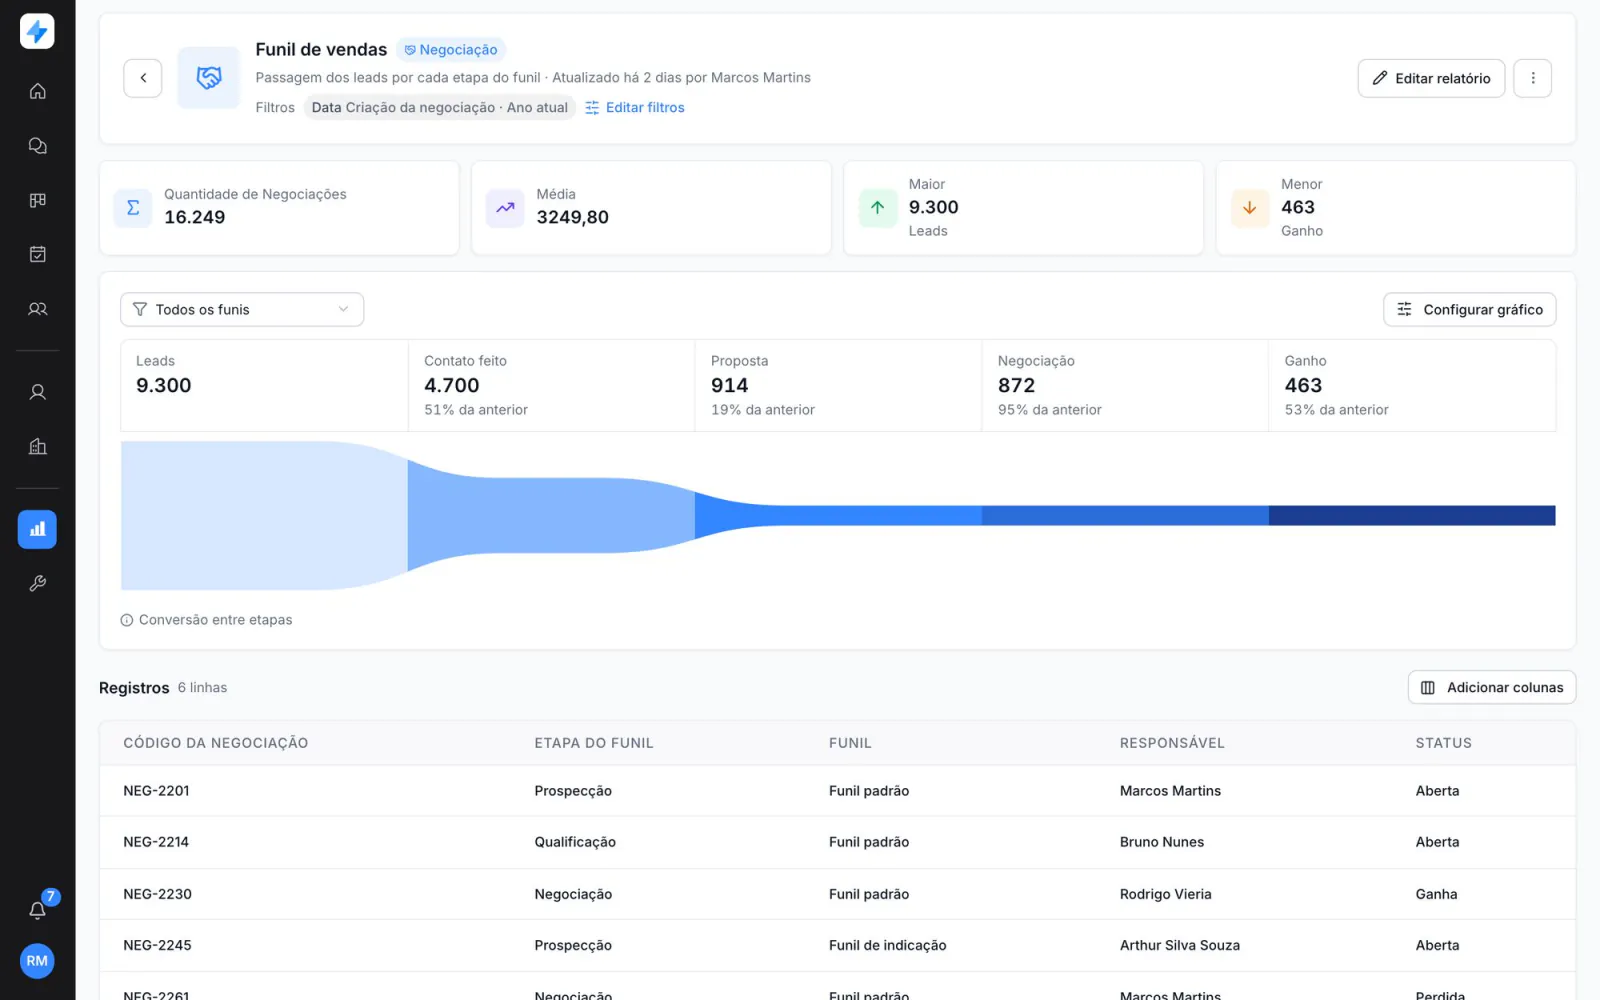Select the Contato feito stage card
This screenshot has width=1600, height=1000.
[x=551, y=386]
